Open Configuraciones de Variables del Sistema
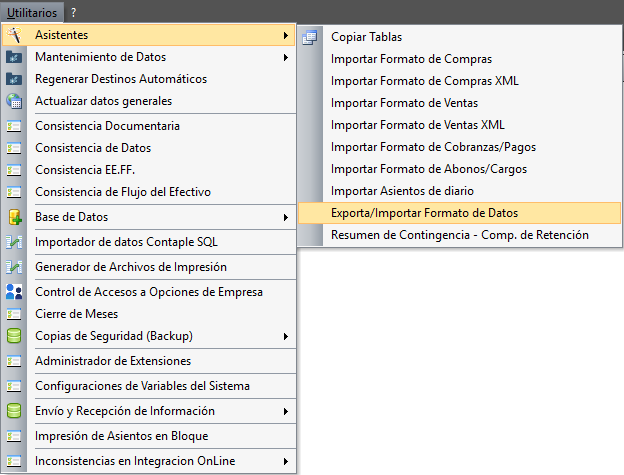Image resolution: width=624 pixels, height=475 pixels. coord(149,386)
